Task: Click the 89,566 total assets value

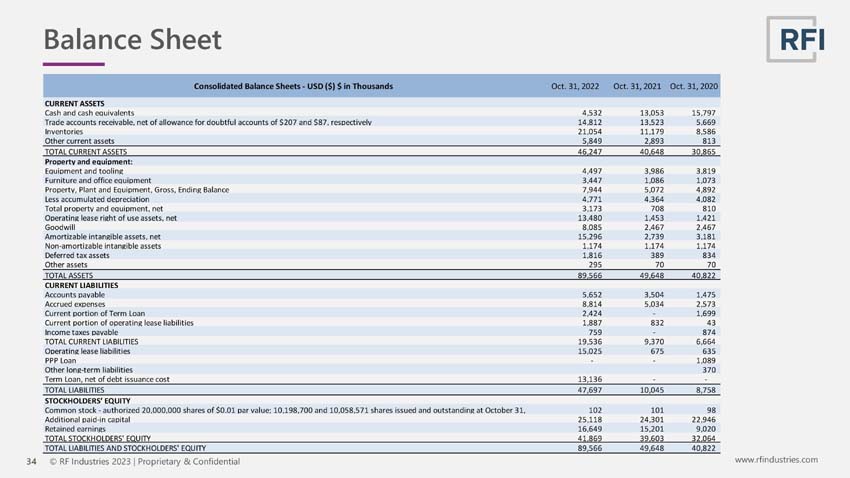Action: [590, 275]
